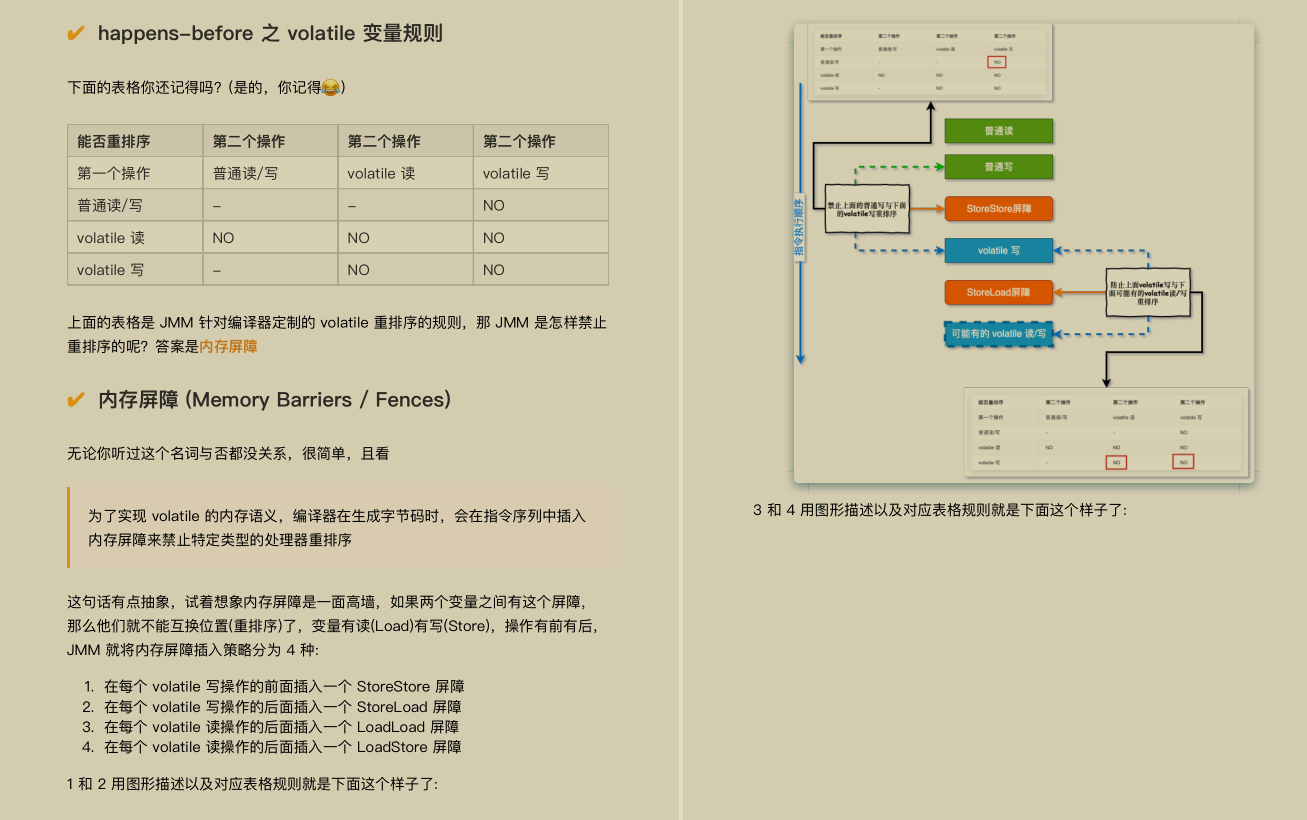Click the note 防止上面volatile写与下面可能有的volatile读/写重排序
This screenshot has width=1307, height=820.
tap(1147, 292)
